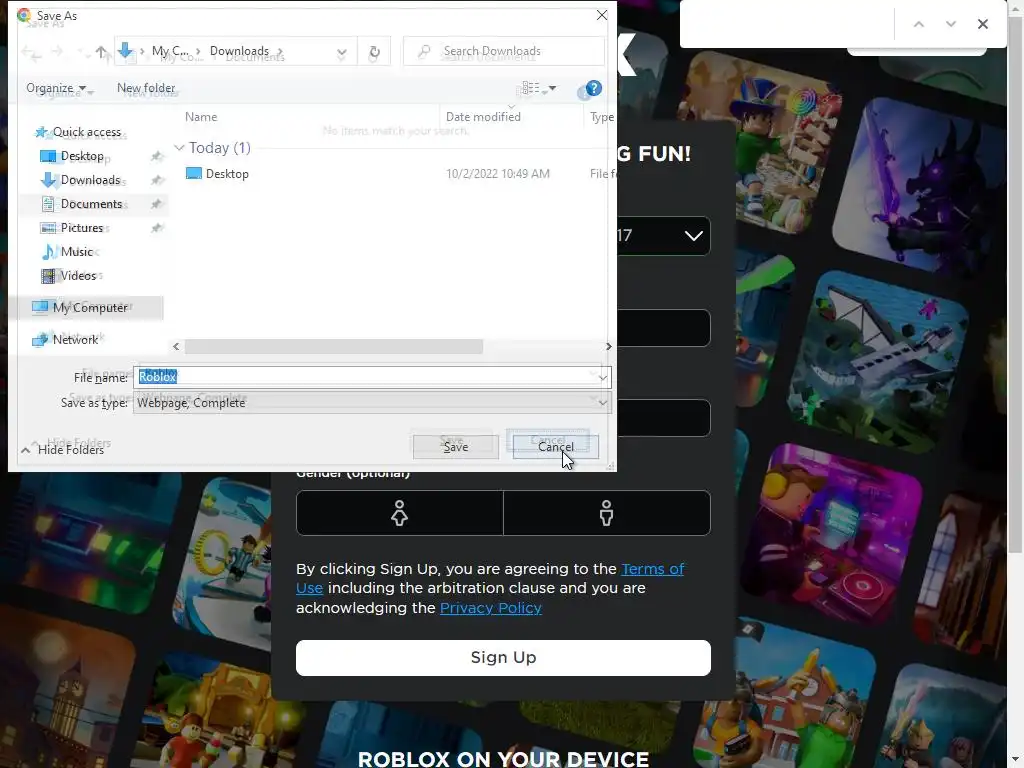The image size is (1024, 768).
Task: Open Pictures in the sidebar
Action: (82, 228)
